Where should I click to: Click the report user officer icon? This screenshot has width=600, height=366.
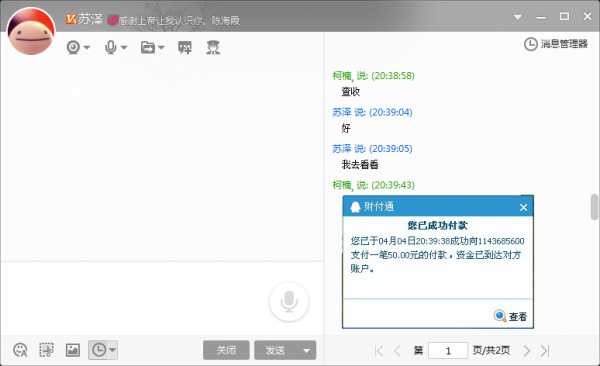tap(213, 47)
